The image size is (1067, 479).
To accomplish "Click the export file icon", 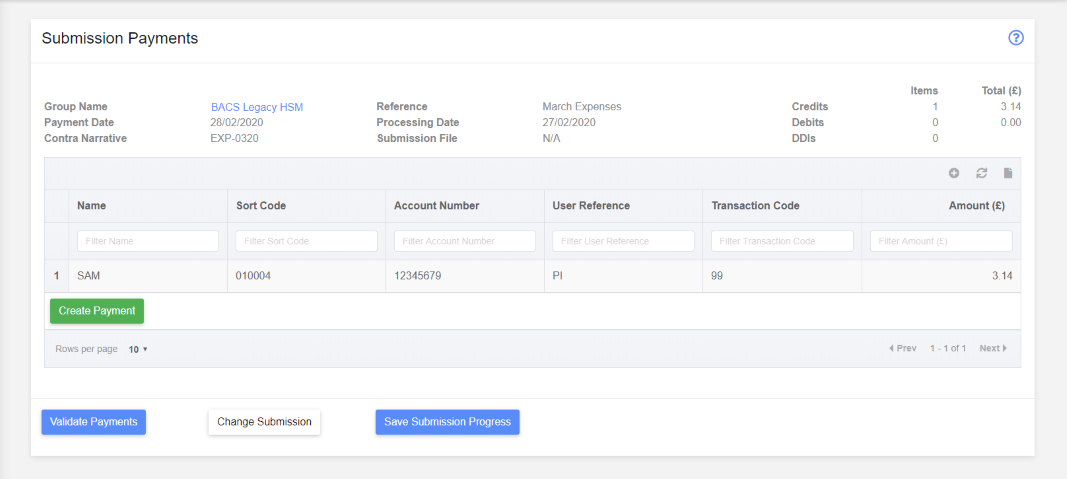I will point(1008,174).
